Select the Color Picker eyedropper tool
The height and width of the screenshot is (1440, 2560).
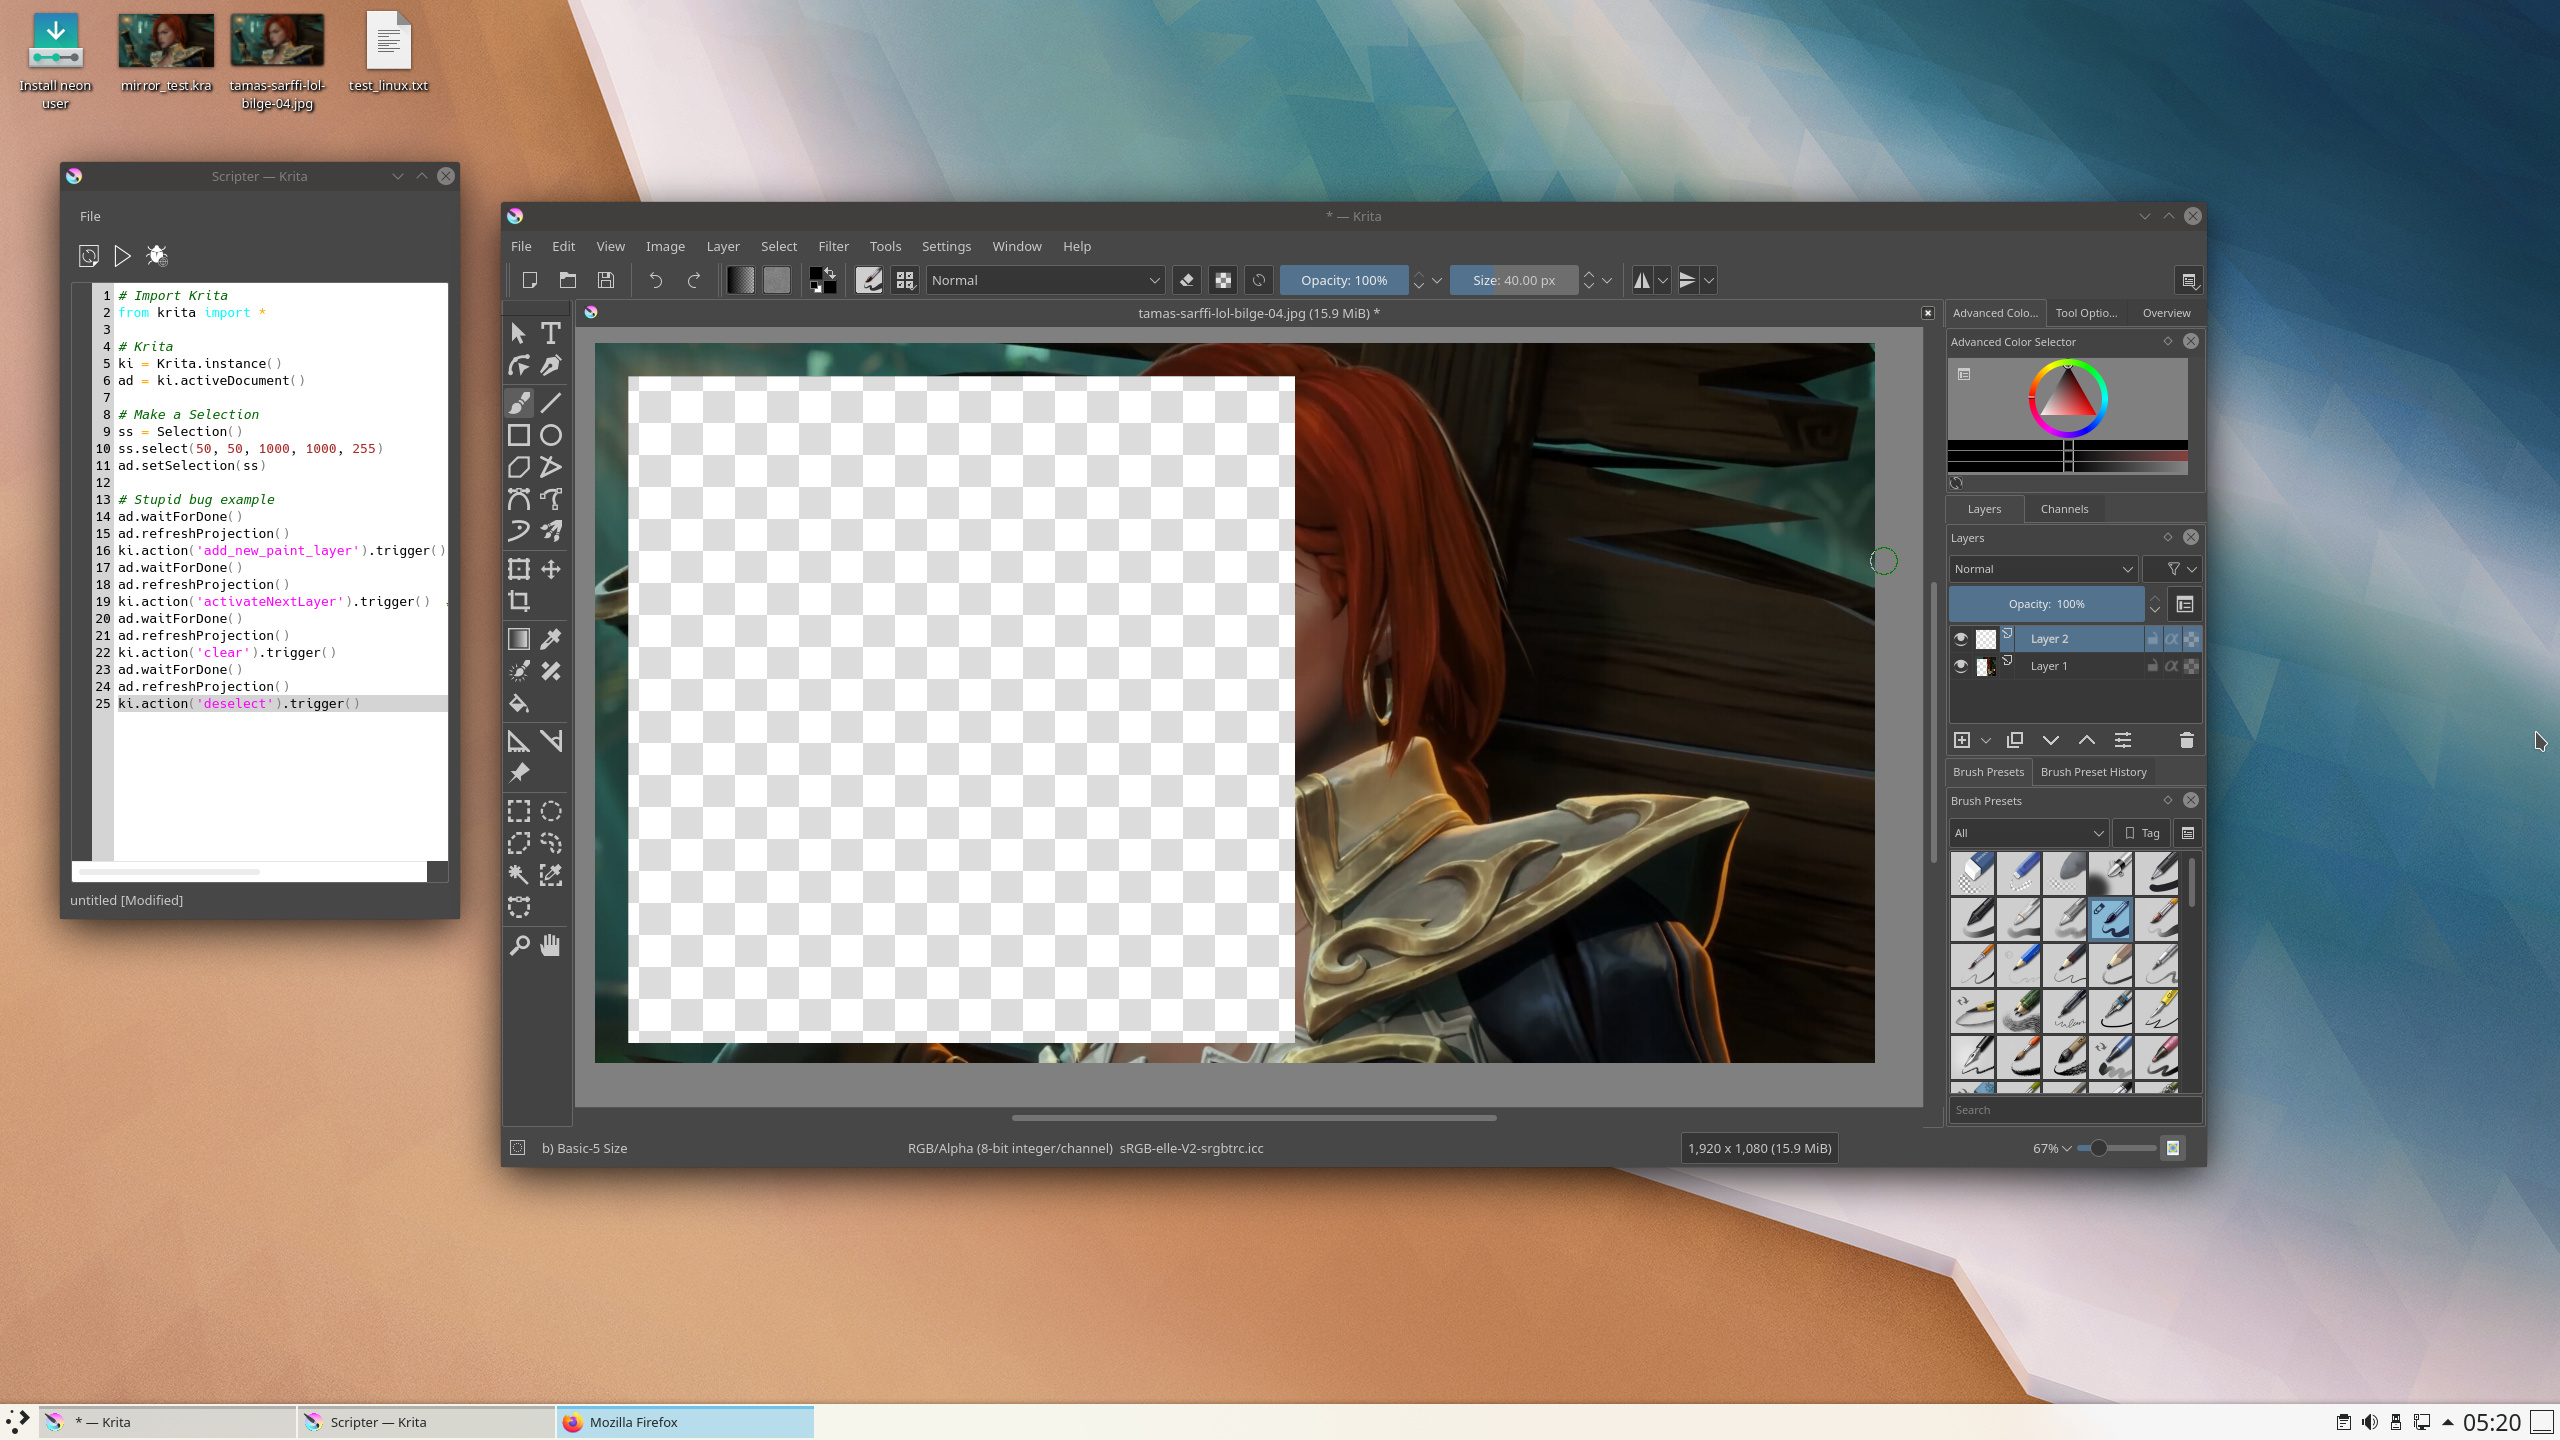pyautogui.click(x=551, y=639)
